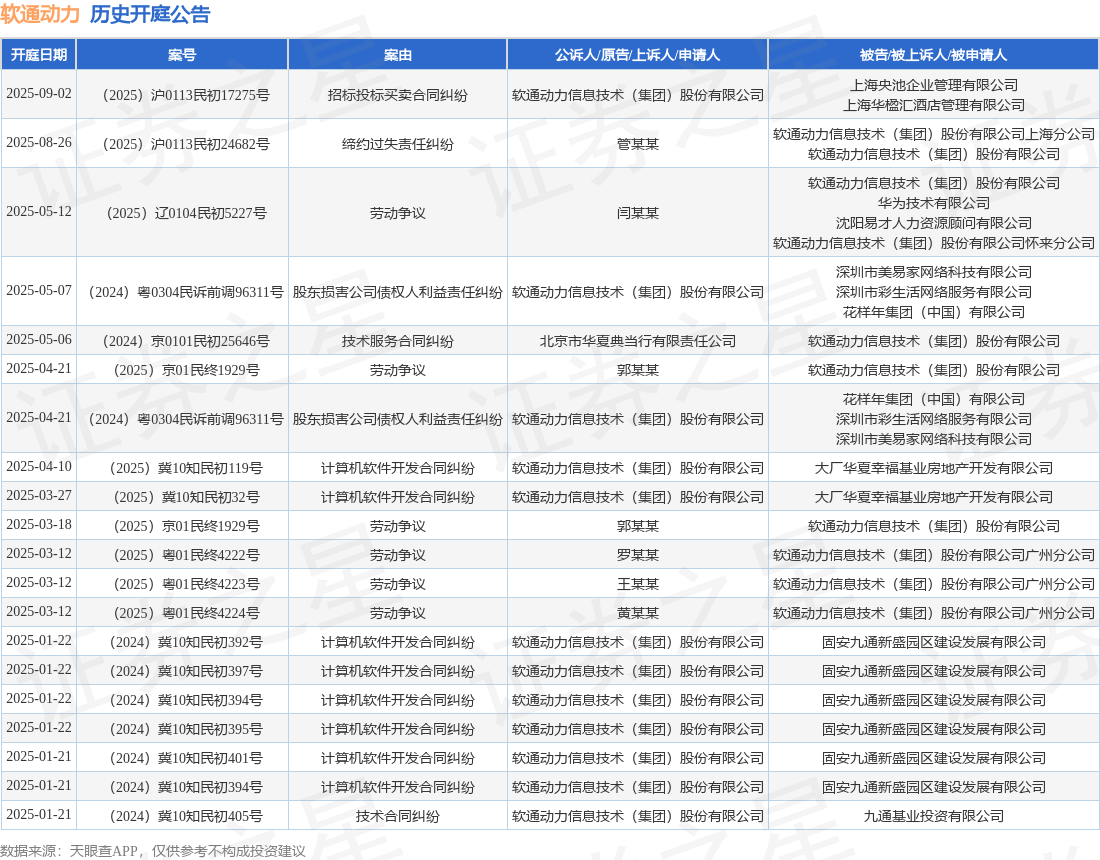Select the 公诉人/原告/上诉人/申请人 column header
The width and height of the screenshot is (1100, 860).
tap(637, 55)
